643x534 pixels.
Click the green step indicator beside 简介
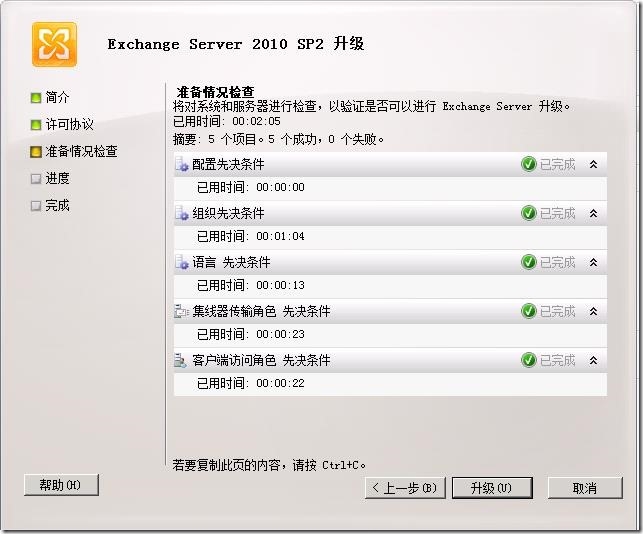[x=36, y=98]
